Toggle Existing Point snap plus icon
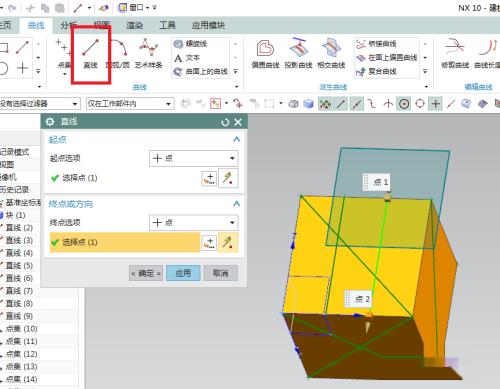This screenshot has width=500, height=389. click(436, 104)
